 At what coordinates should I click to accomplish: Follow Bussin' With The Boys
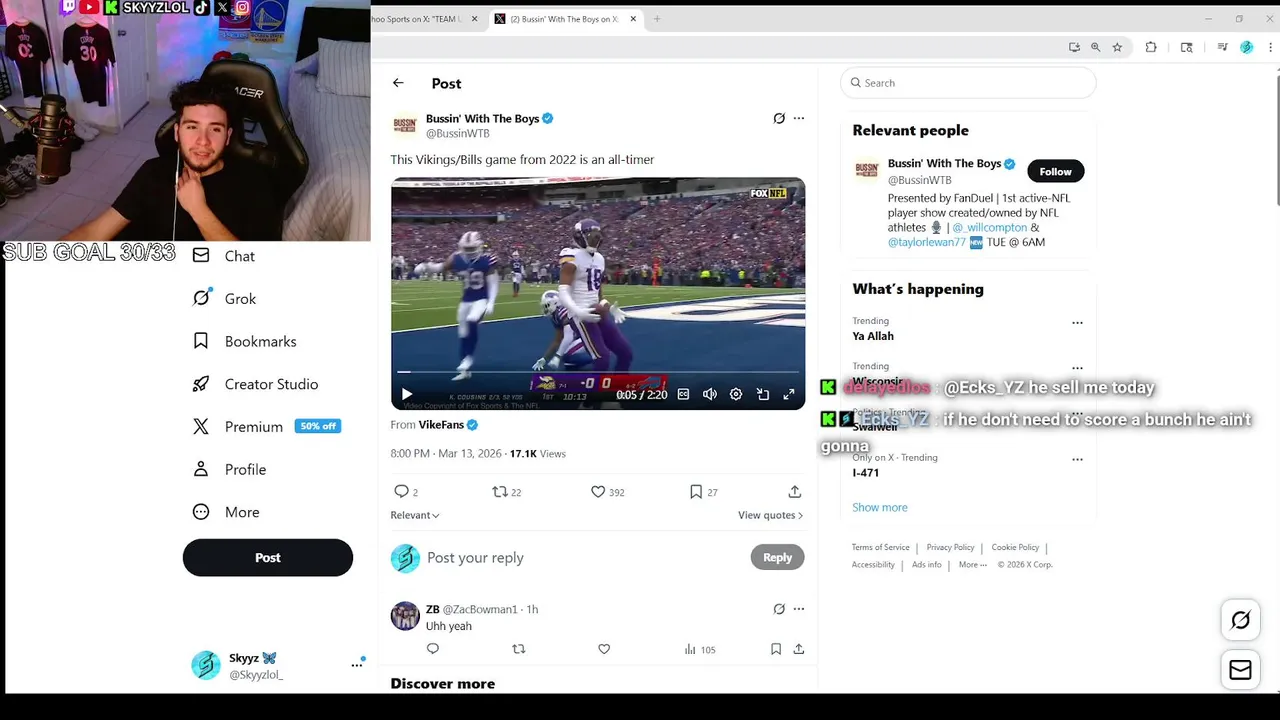[1055, 171]
